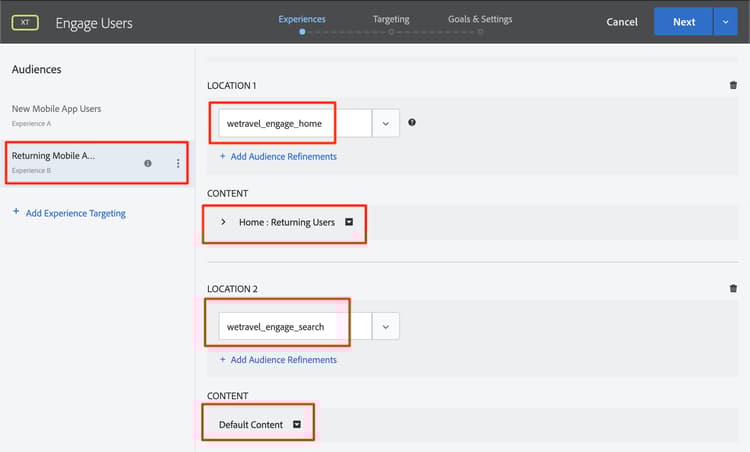The width and height of the screenshot is (750, 452).
Task: Click LOCATION 1 heading
Action: [232, 86]
